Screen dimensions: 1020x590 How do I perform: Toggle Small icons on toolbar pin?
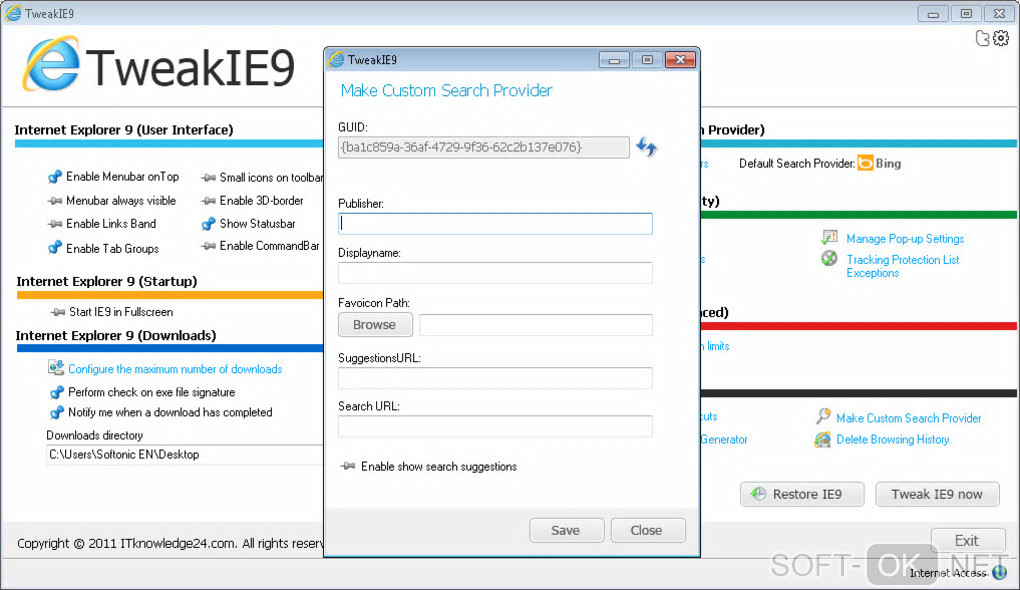pos(209,177)
